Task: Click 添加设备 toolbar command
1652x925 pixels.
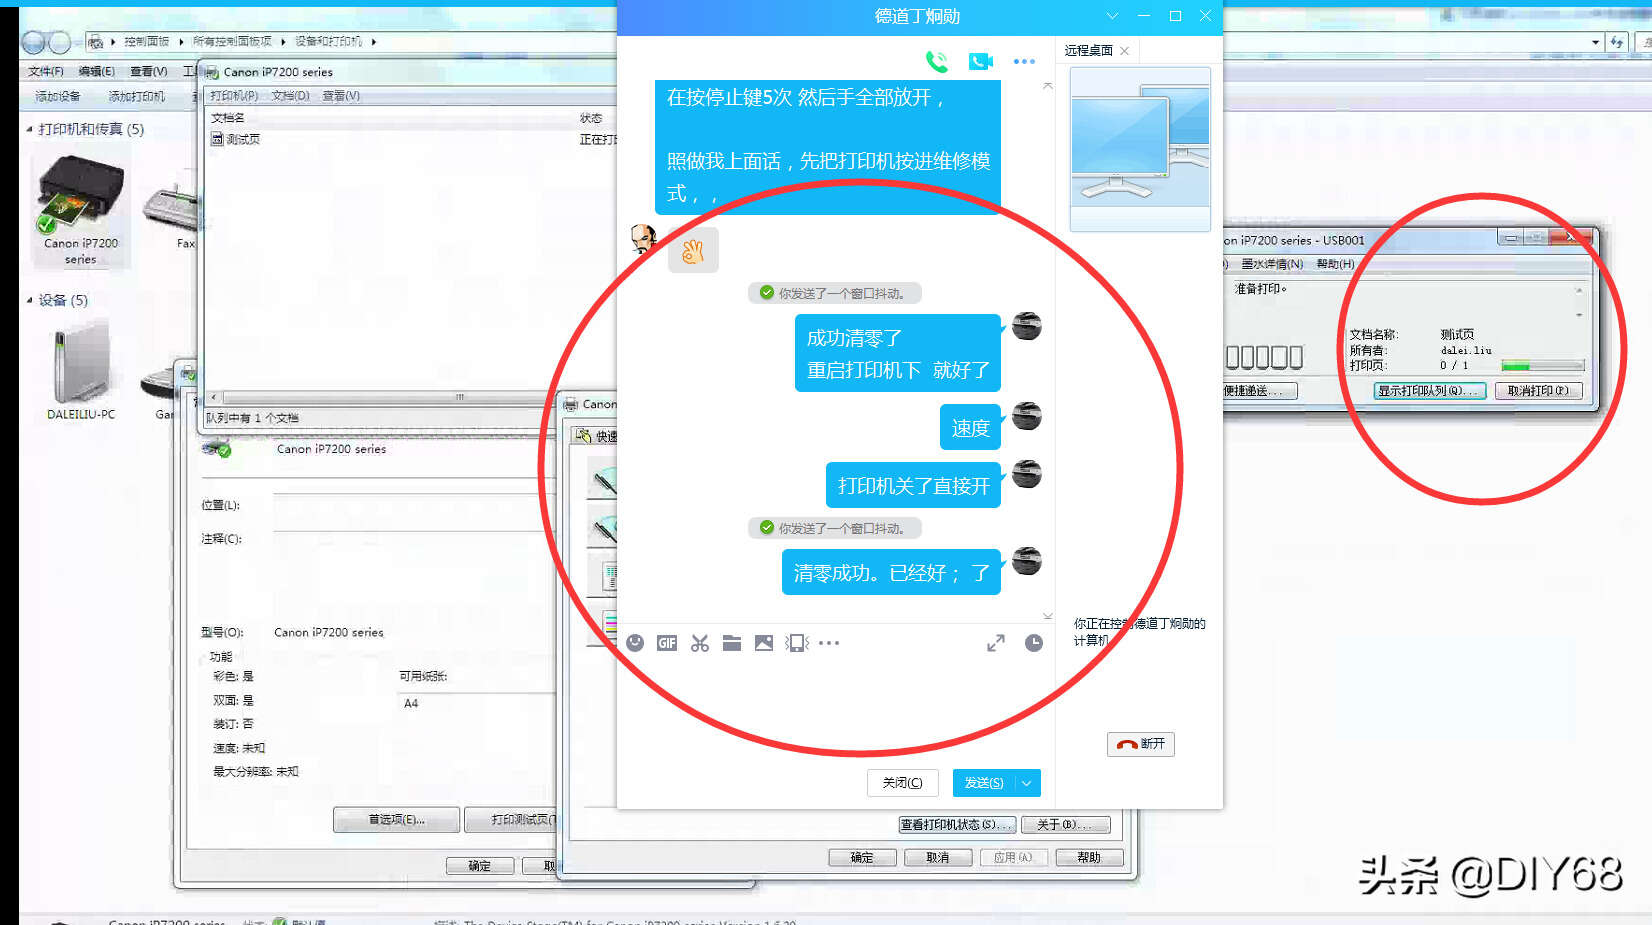Action: (57, 96)
